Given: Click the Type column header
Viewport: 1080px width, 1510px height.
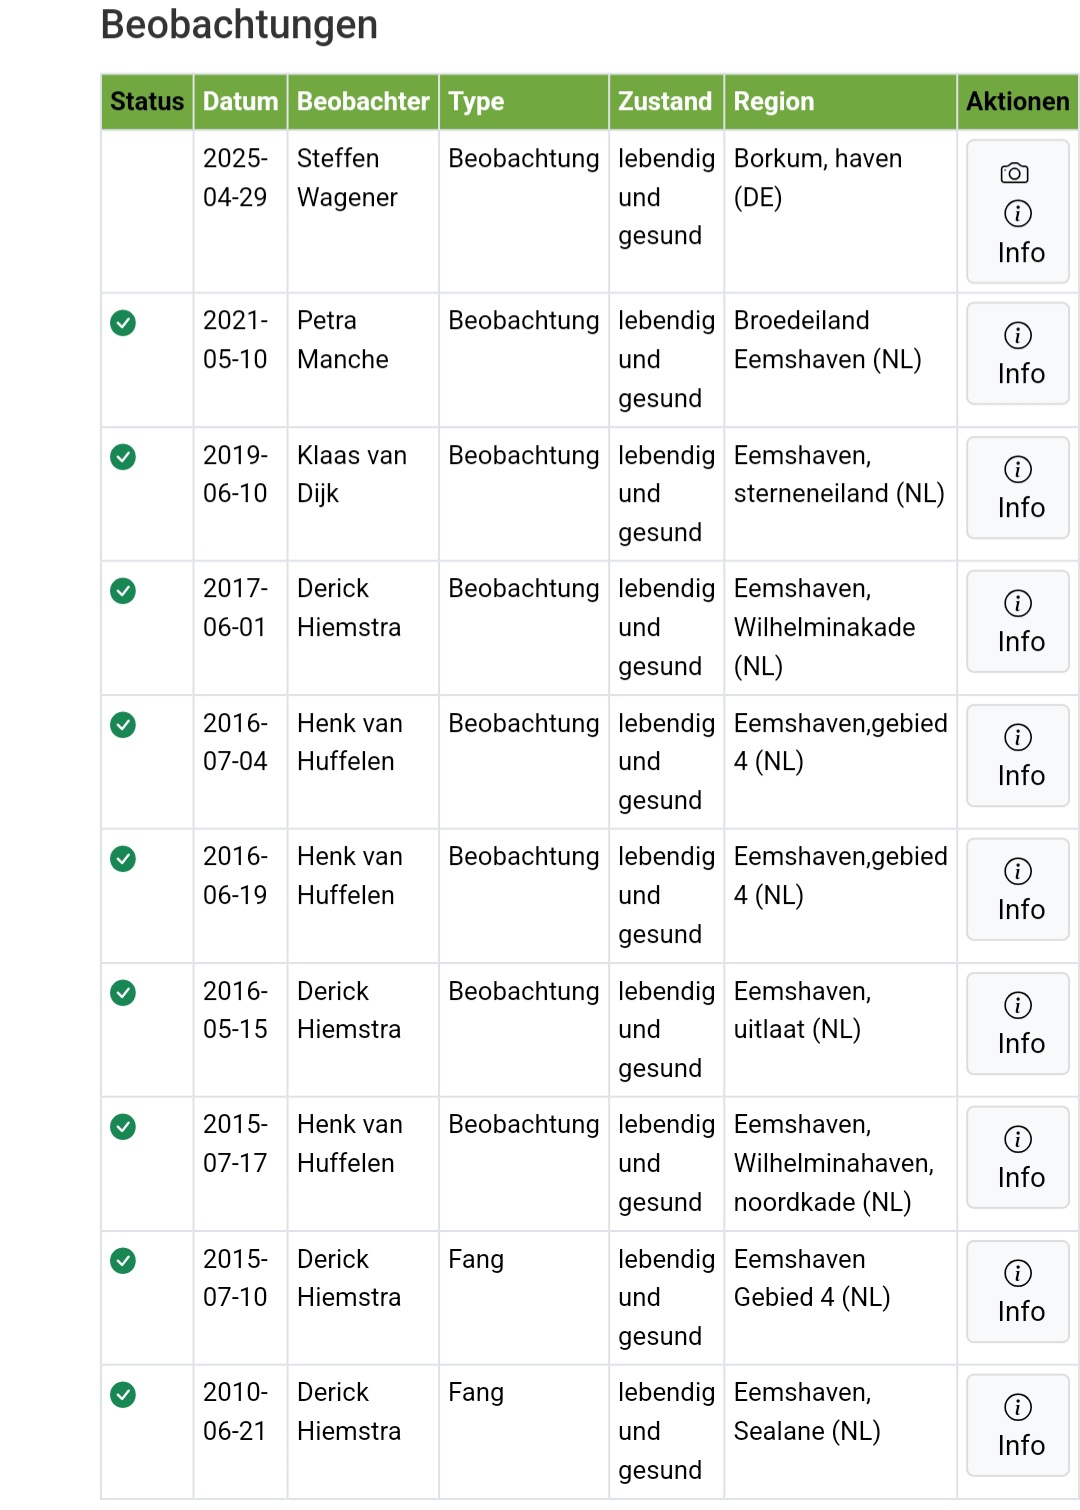Looking at the screenshot, I should point(476,101).
